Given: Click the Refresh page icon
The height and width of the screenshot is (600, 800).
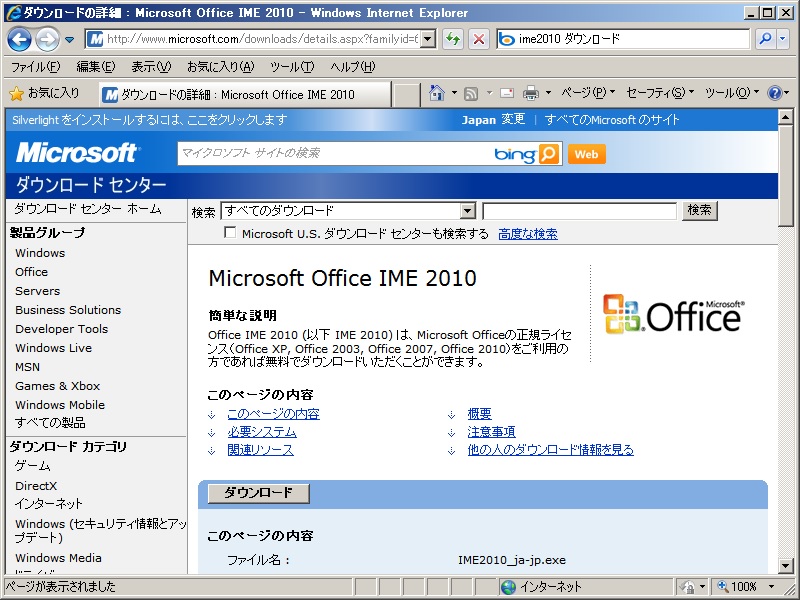Looking at the screenshot, I should tap(453, 39).
